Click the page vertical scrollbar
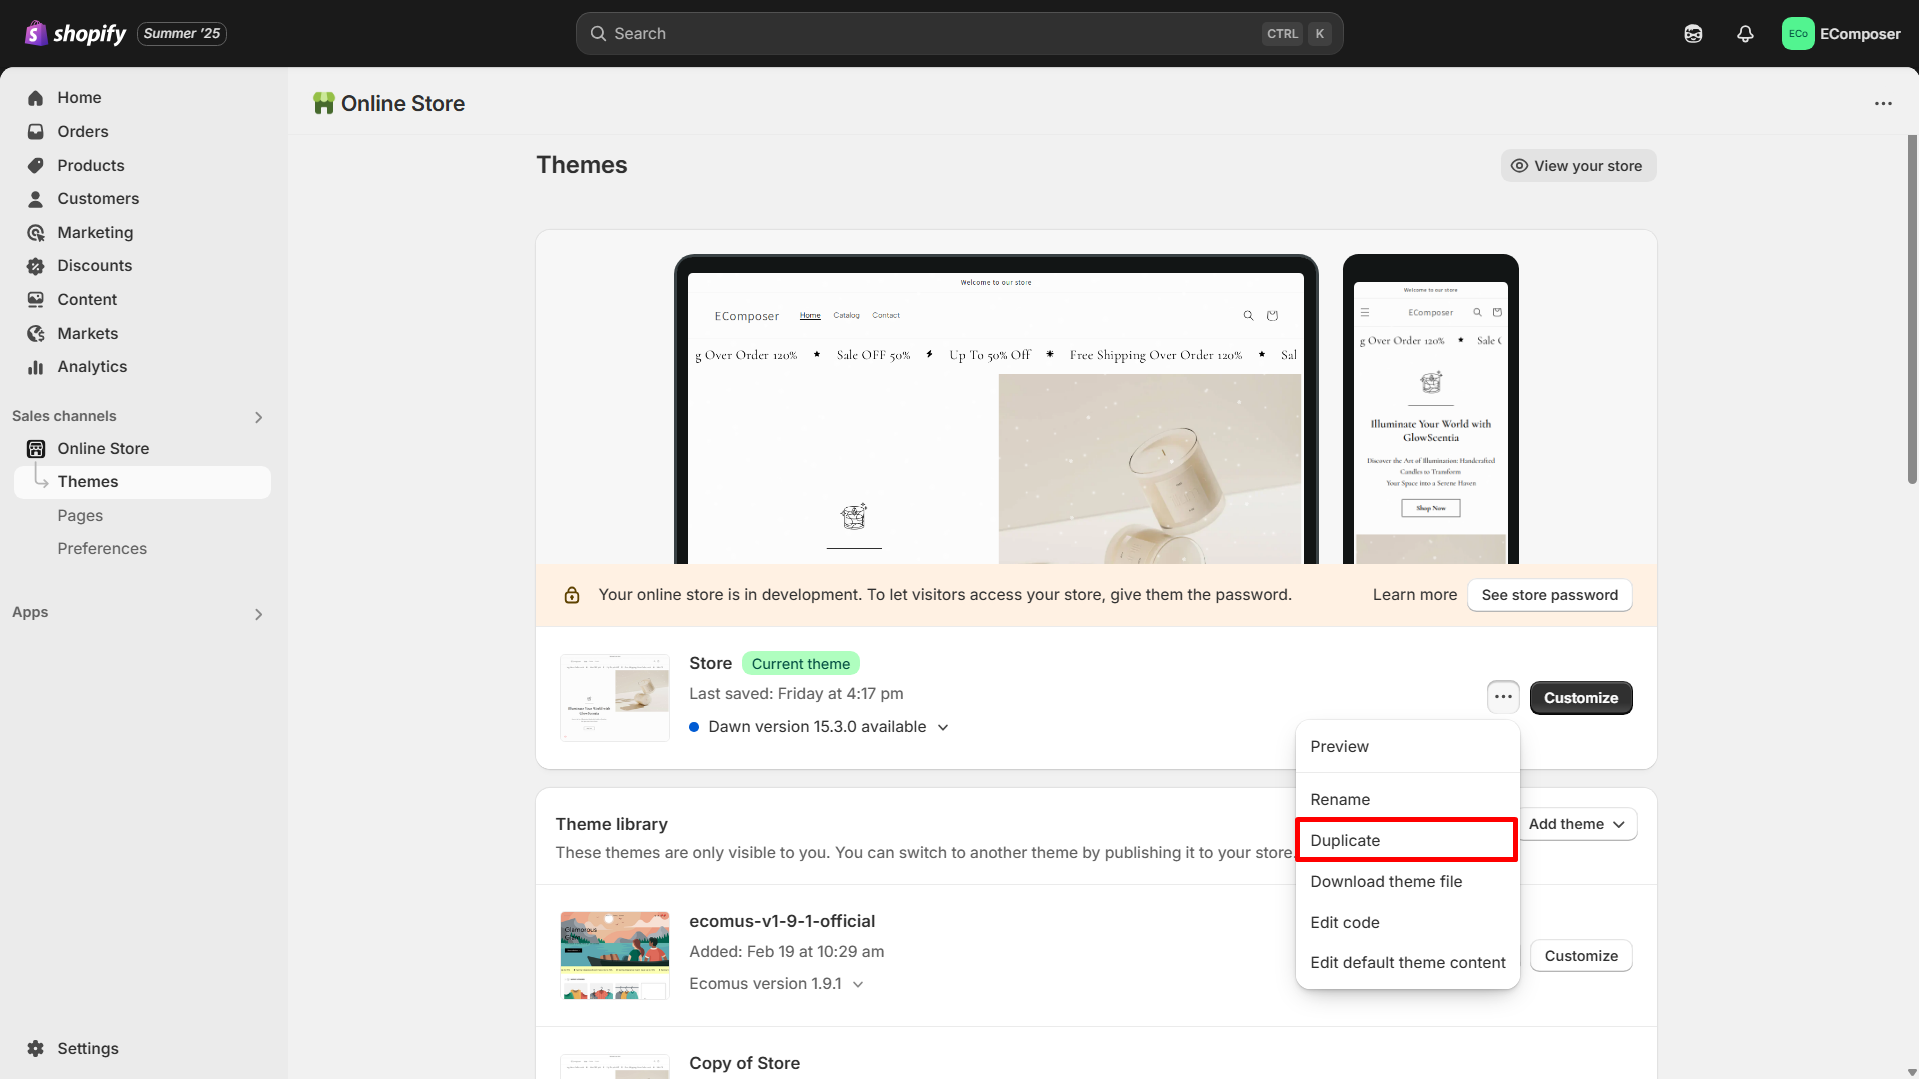 click(1912, 310)
